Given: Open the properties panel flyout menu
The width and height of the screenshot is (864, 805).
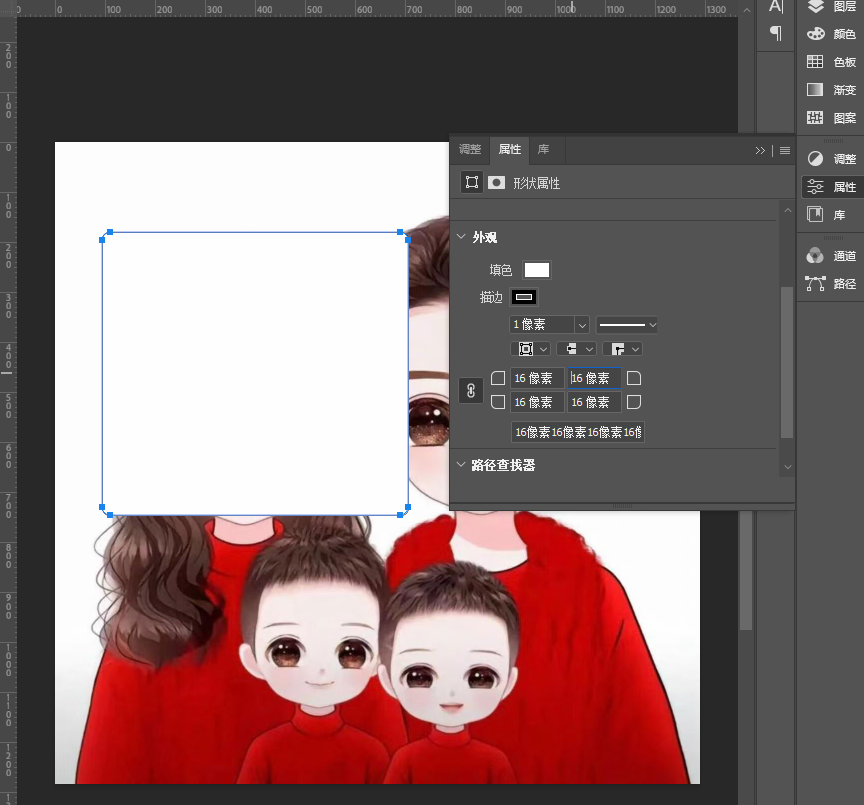Looking at the screenshot, I should point(785,150).
